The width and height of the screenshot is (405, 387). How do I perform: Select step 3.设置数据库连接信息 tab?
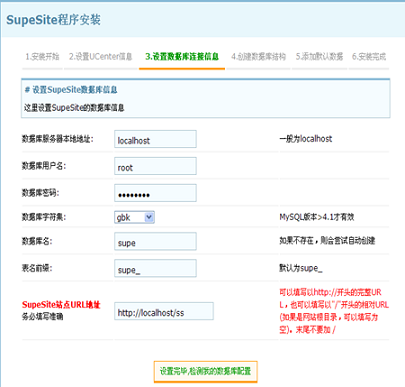182,57
